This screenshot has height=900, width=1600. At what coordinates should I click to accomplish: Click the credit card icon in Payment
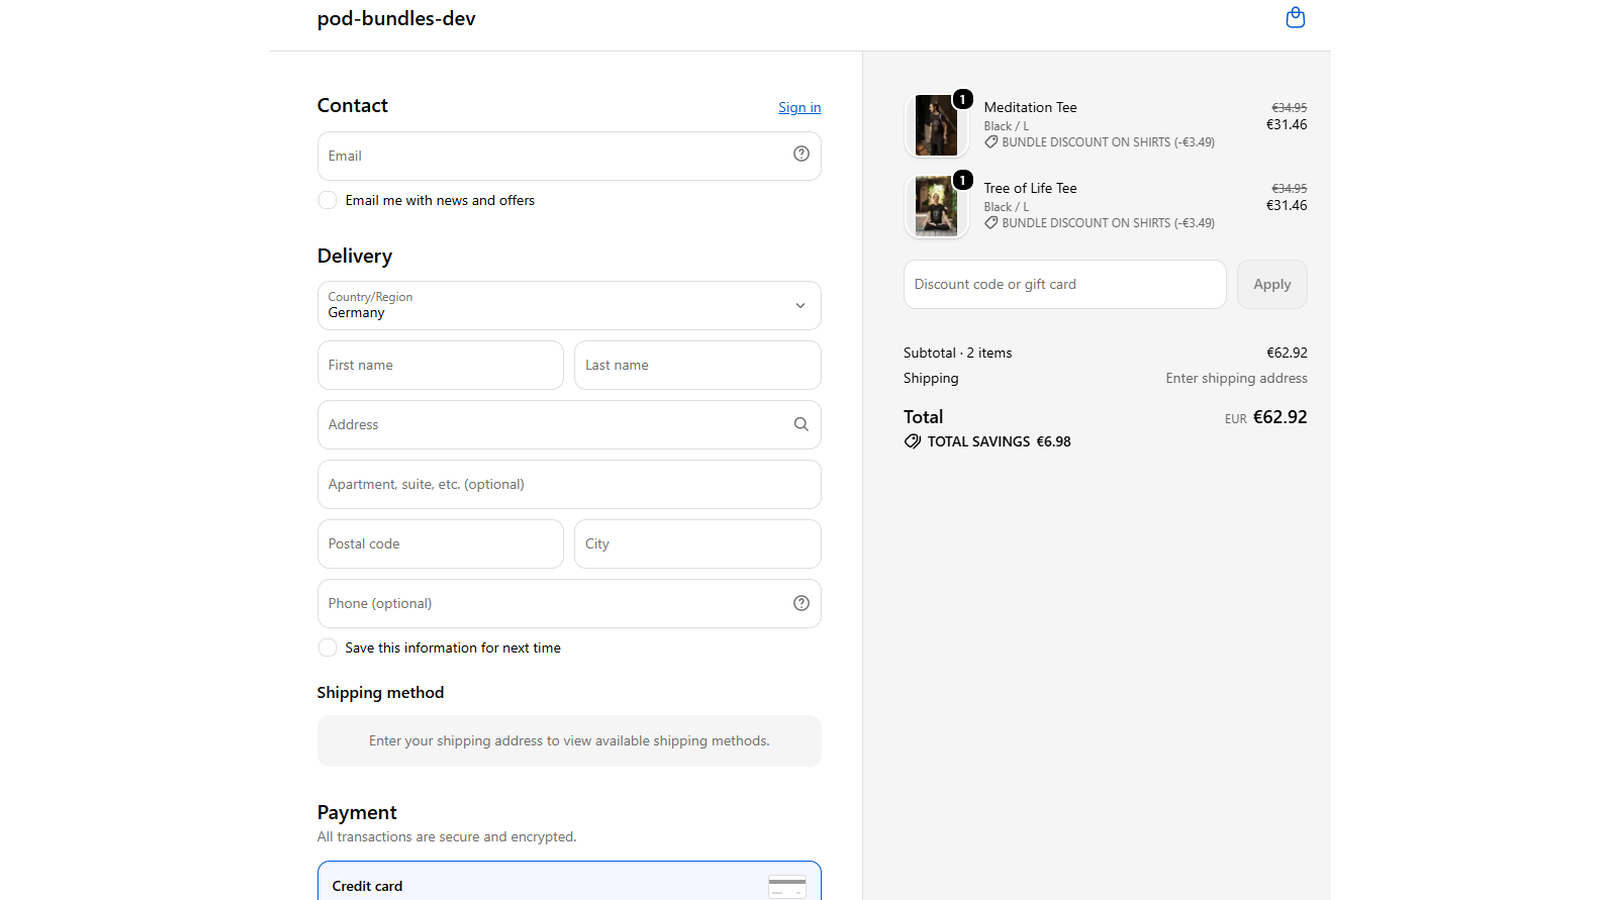point(787,886)
